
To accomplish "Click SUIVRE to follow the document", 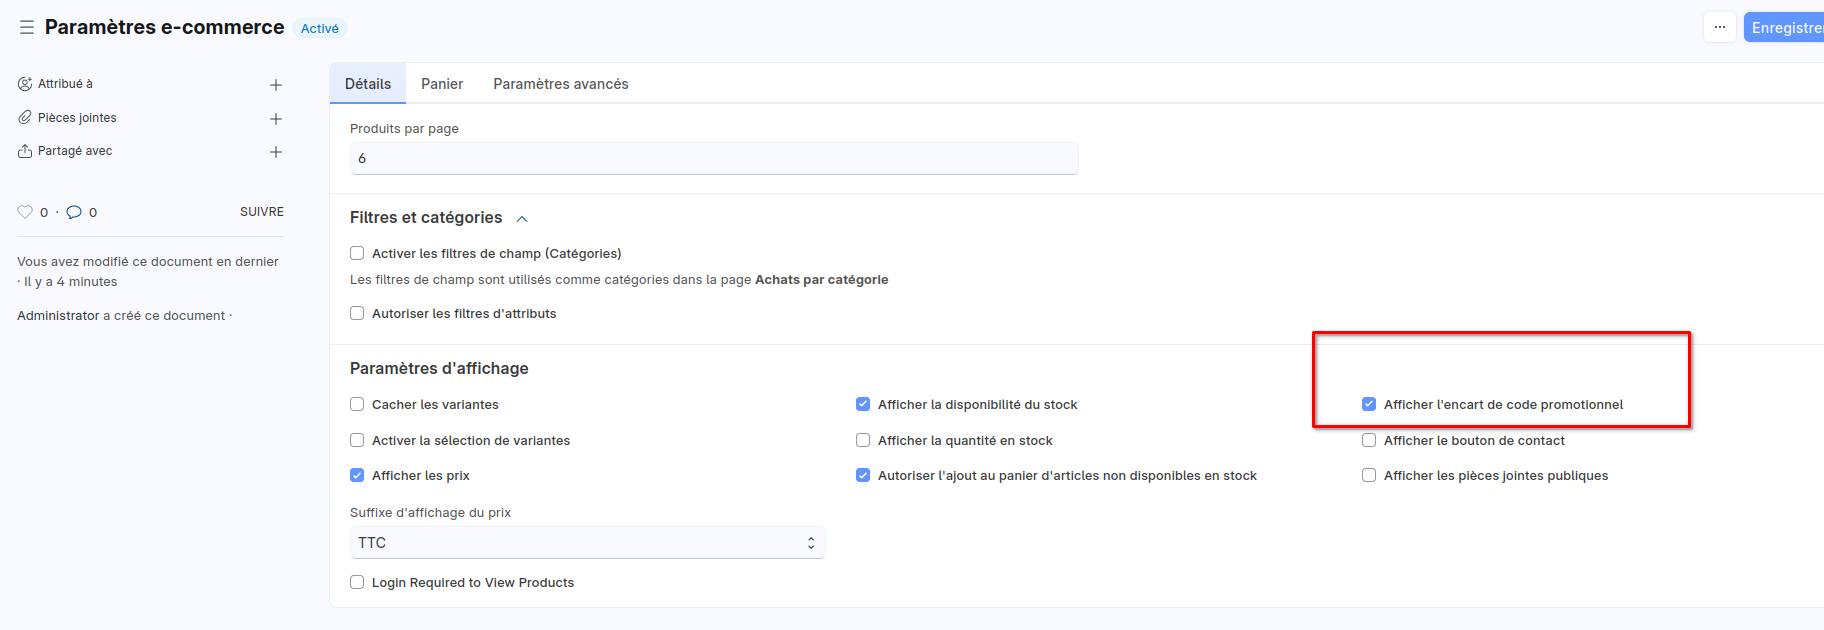I will click(x=261, y=212).
